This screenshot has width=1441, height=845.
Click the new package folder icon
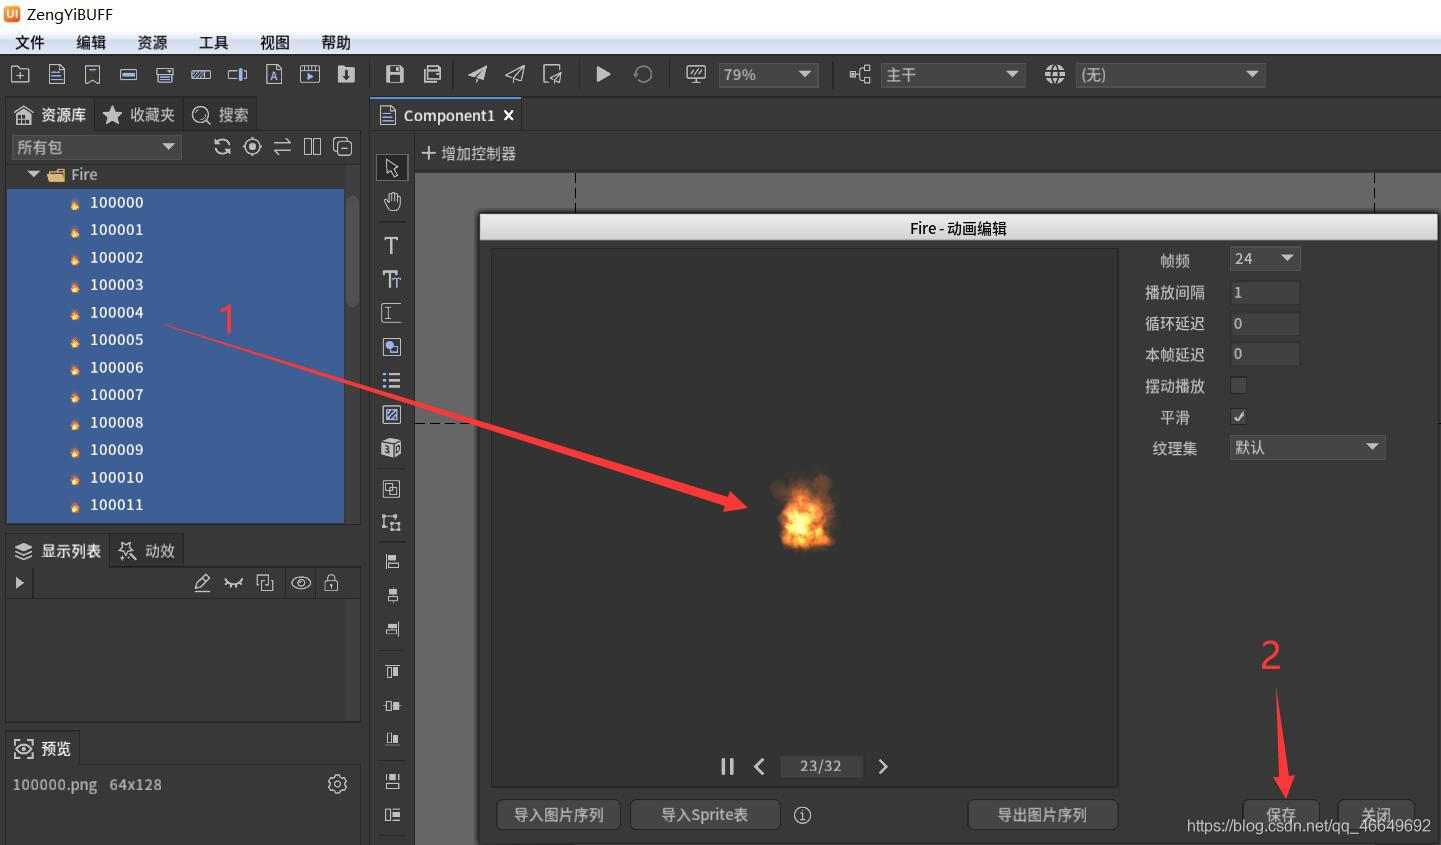pyautogui.click(x=20, y=75)
